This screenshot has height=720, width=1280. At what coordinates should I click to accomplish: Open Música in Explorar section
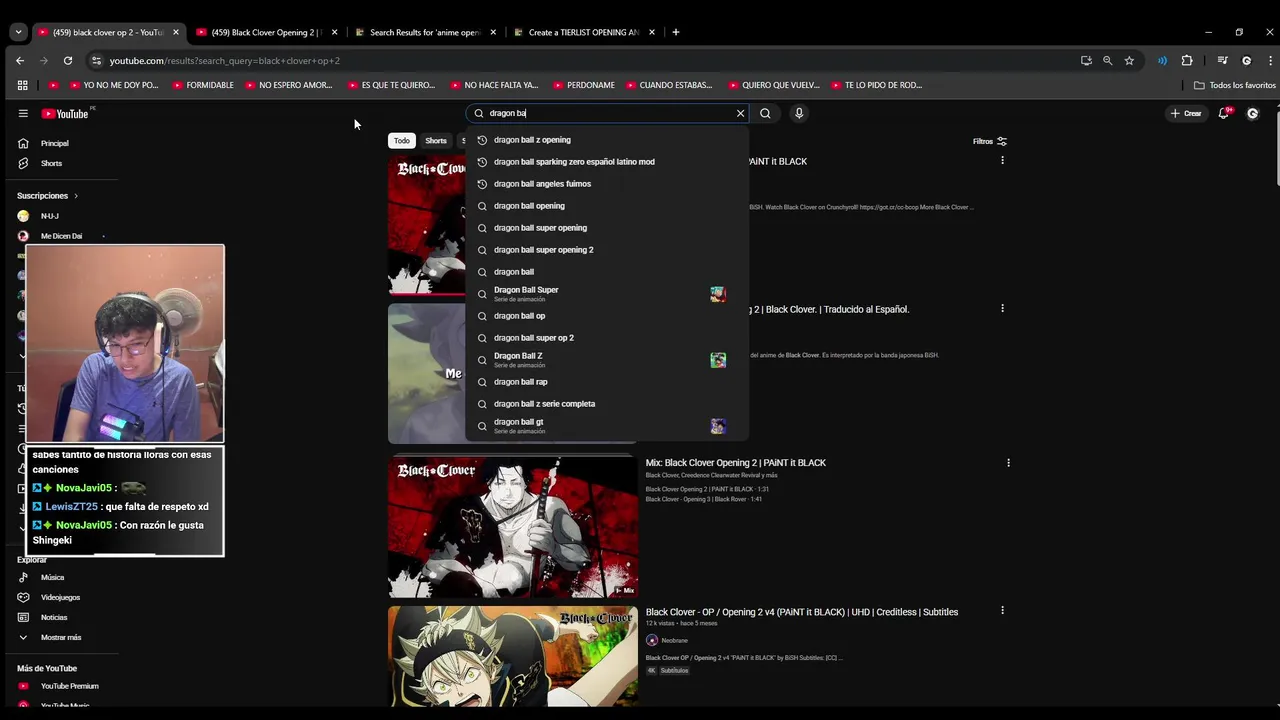tap(52, 577)
